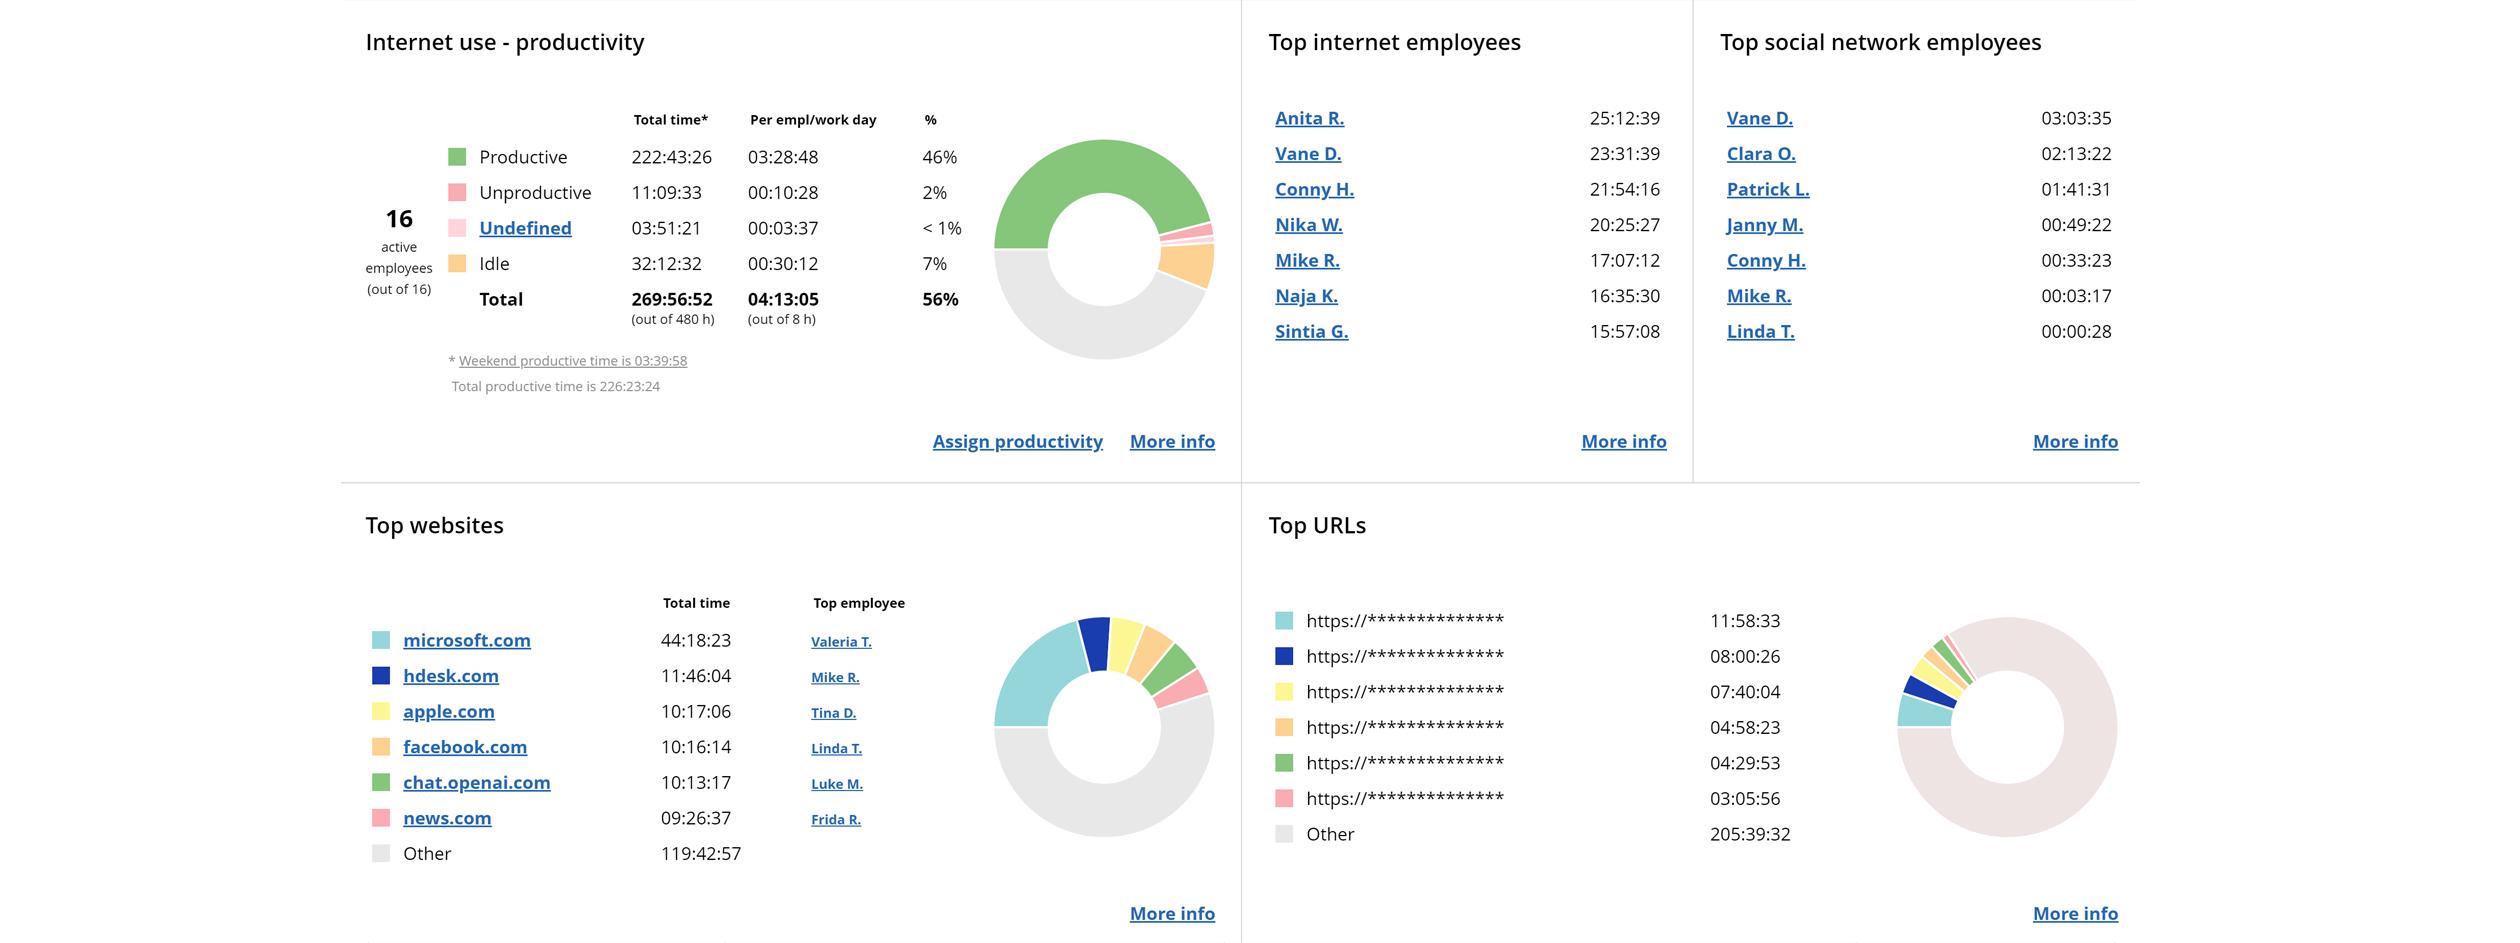The image size is (2520, 943).
Task: Open More info under Internet use productivity
Action: 1172,442
